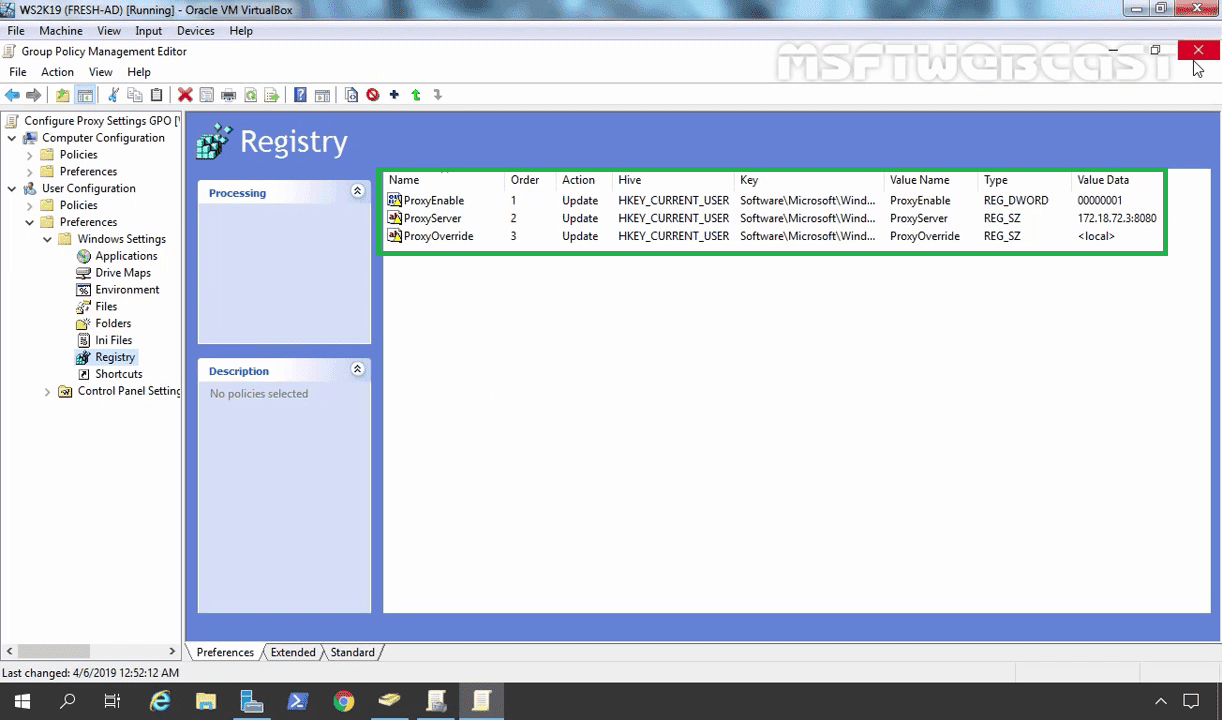
Task: Click the Cut scissors icon
Action: (x=113, y=95)
